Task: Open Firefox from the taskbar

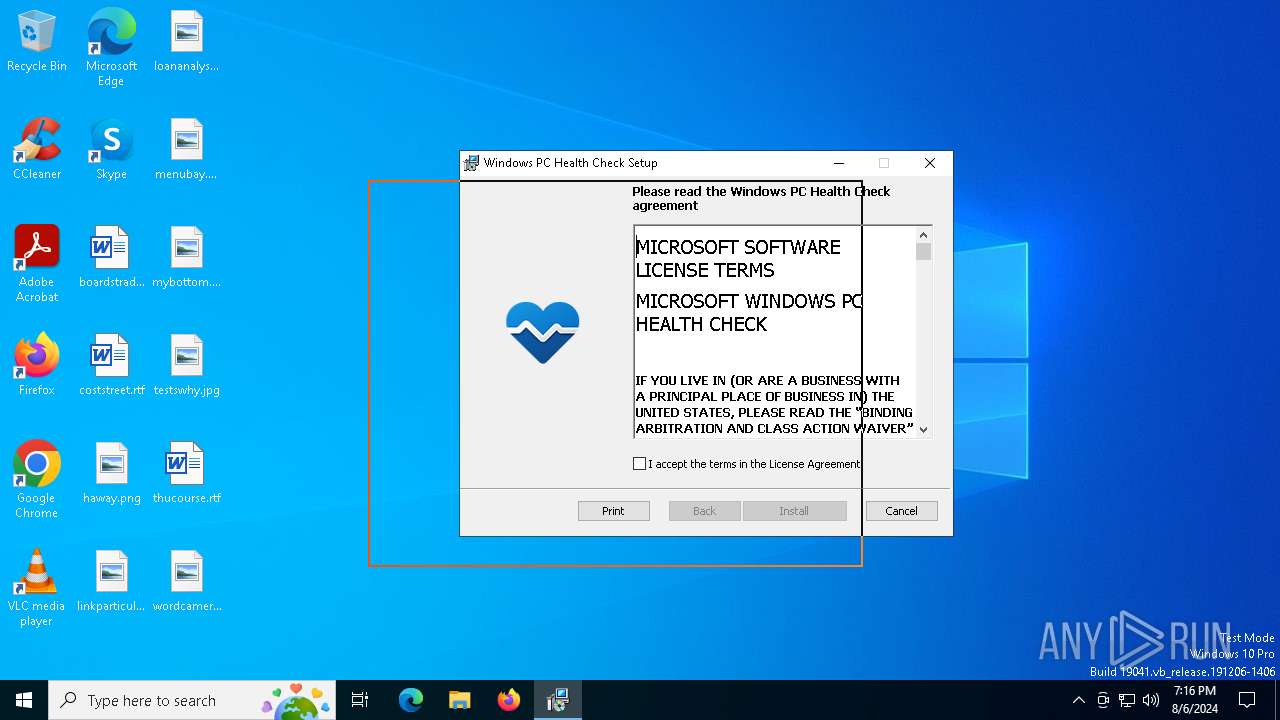Action: point(509,700)
